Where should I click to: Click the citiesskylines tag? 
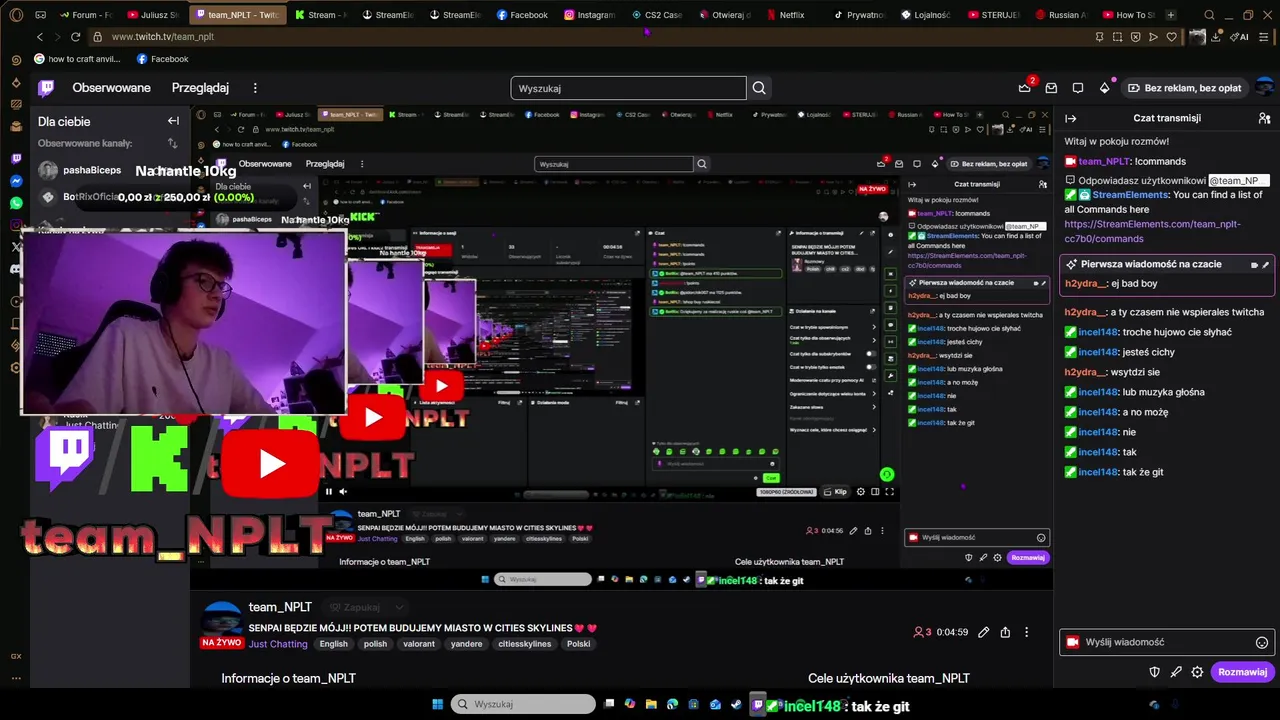coord(525,644)
